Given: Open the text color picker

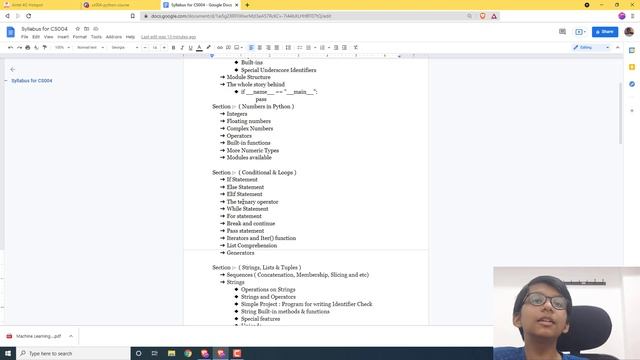Looking at the screenshot, I should tap(199, 48).
